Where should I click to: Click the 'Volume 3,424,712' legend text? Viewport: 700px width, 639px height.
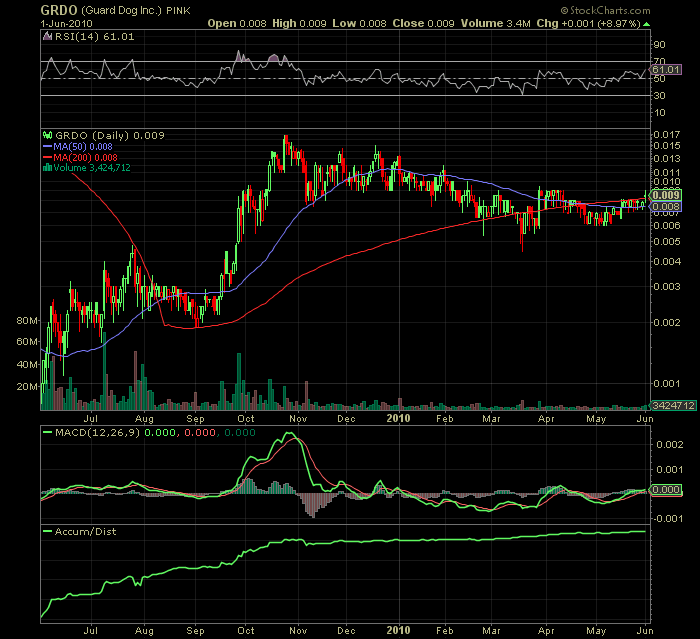coord(92,168)
